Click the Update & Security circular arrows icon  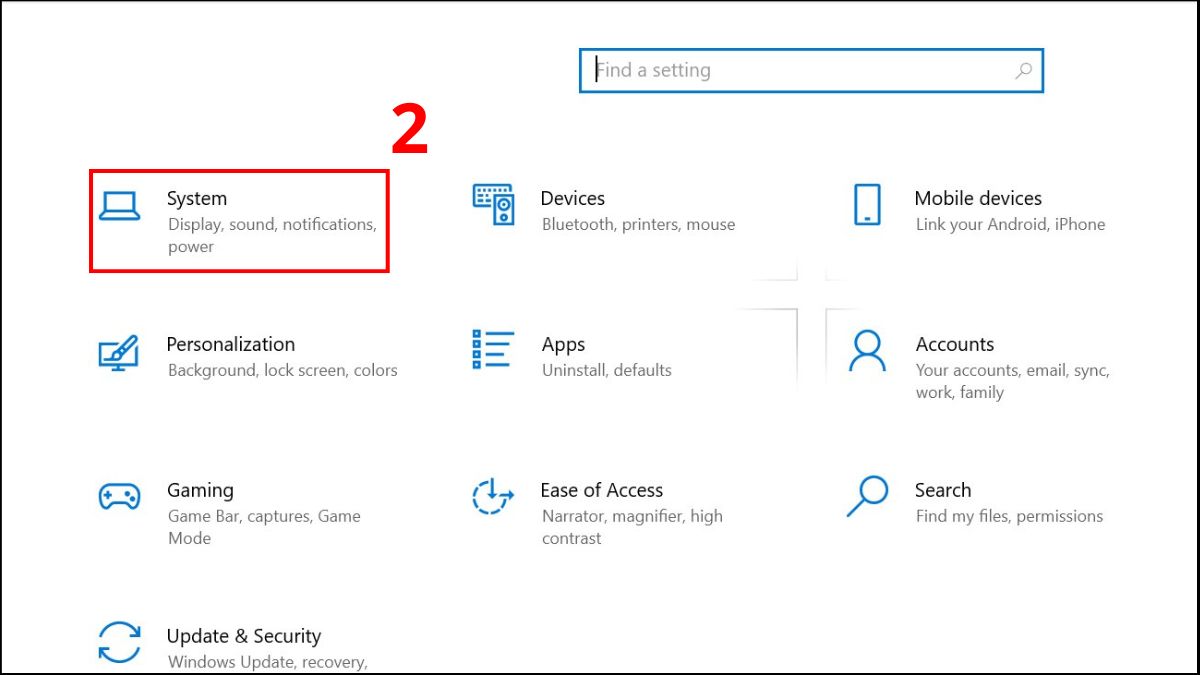[x=120, y=641]
